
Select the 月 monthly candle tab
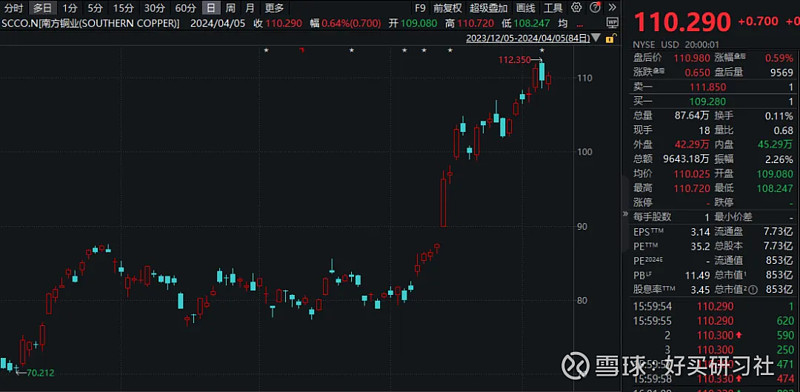[249, 8]
